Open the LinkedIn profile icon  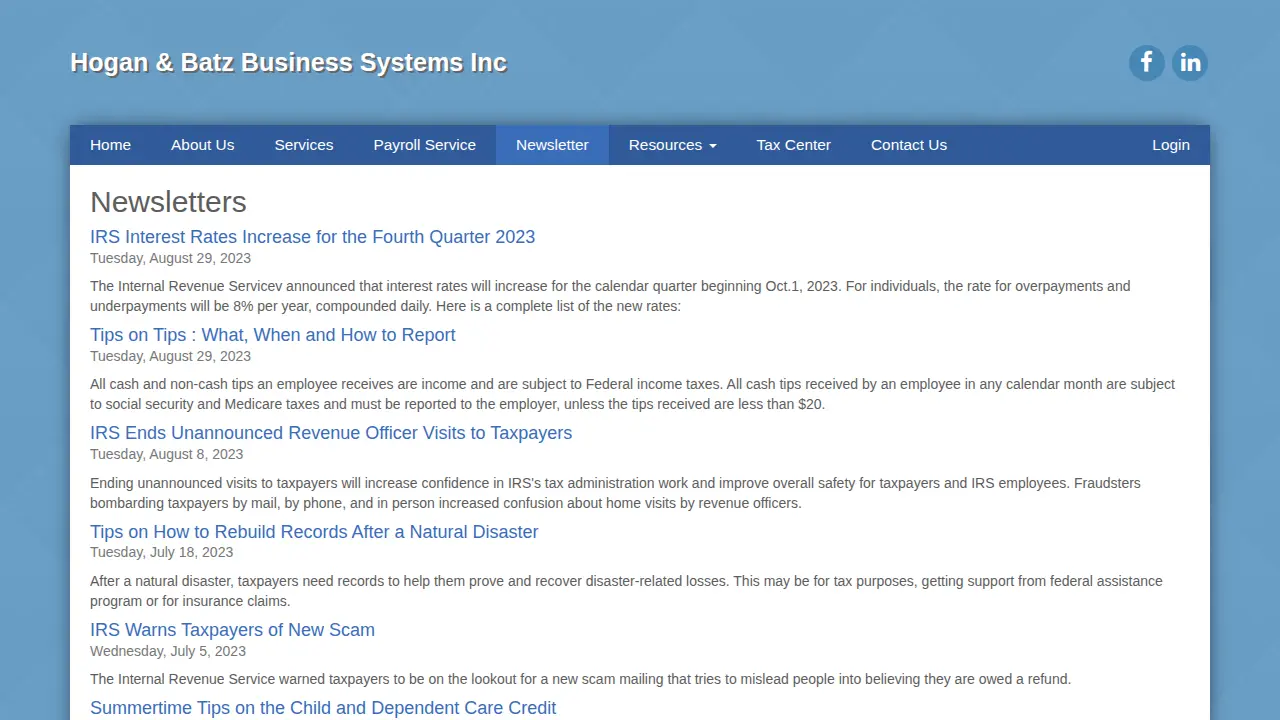coord(1190,63)
